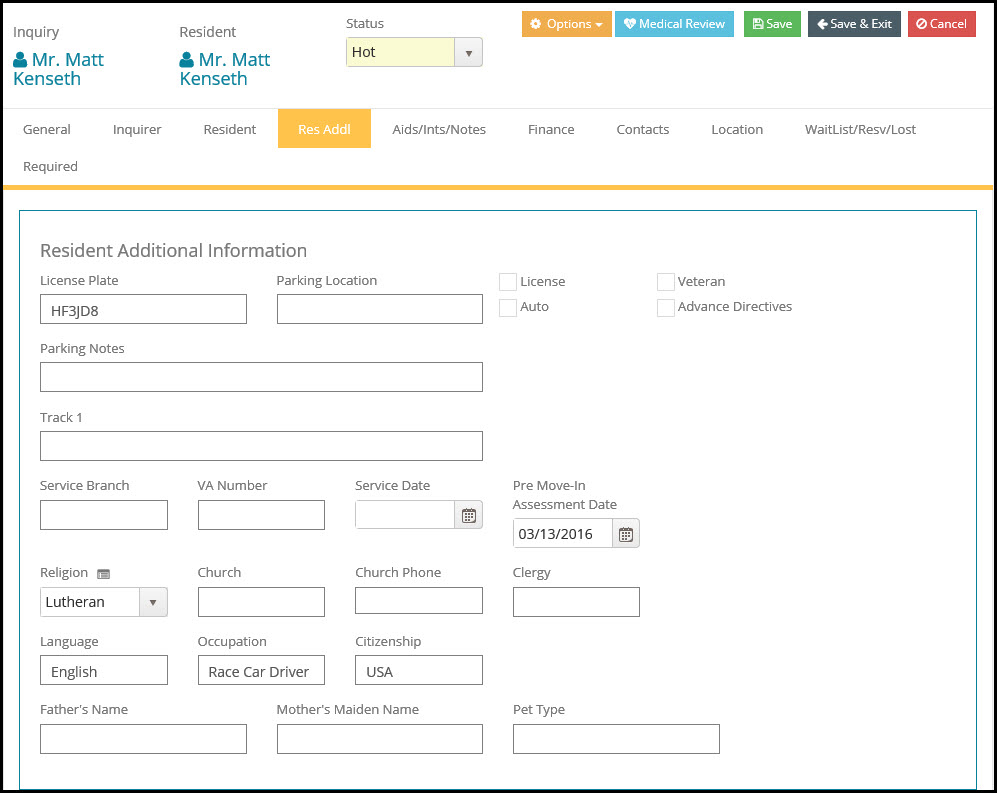Open the Service Date calendar picker
The height and width of the screenshot is (793, 997).
tap(468, 516)
